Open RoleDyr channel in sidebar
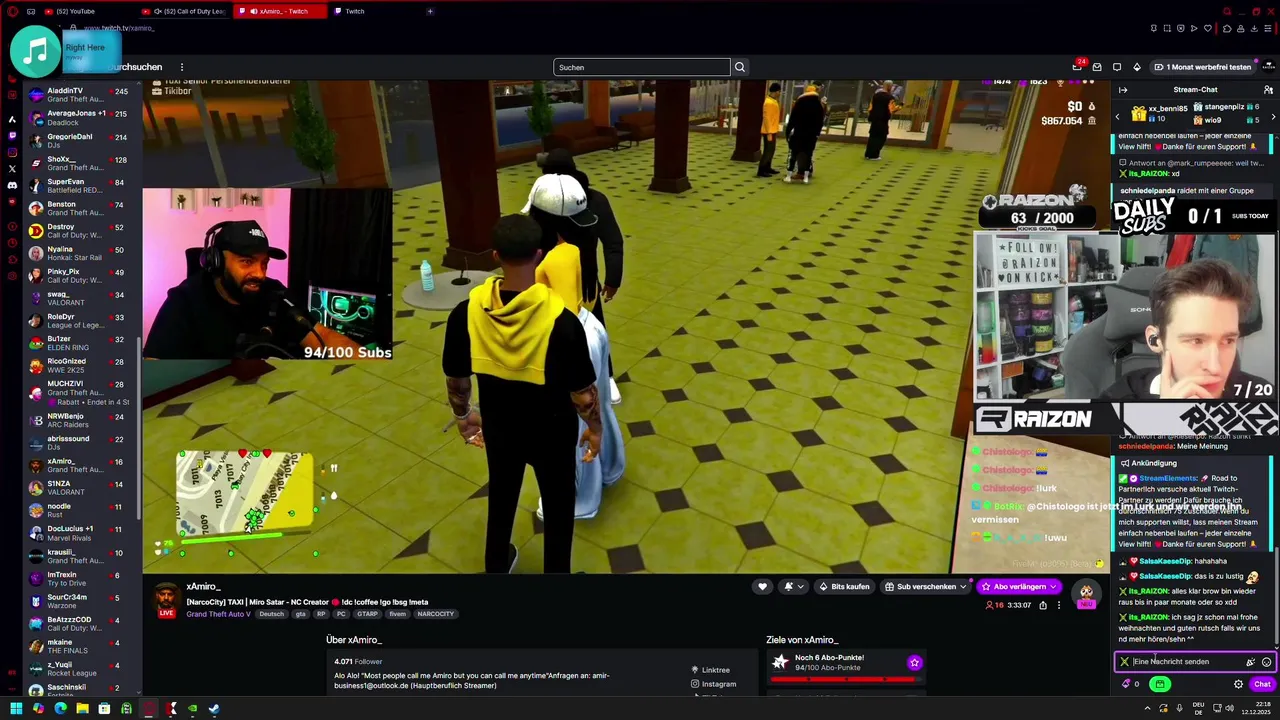1280x720 pixels. point(82,321)
